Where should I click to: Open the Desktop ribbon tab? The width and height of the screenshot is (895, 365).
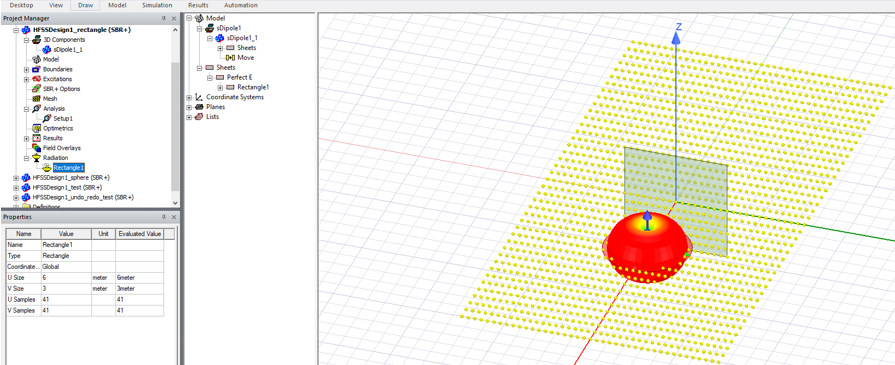coord(21,5)
